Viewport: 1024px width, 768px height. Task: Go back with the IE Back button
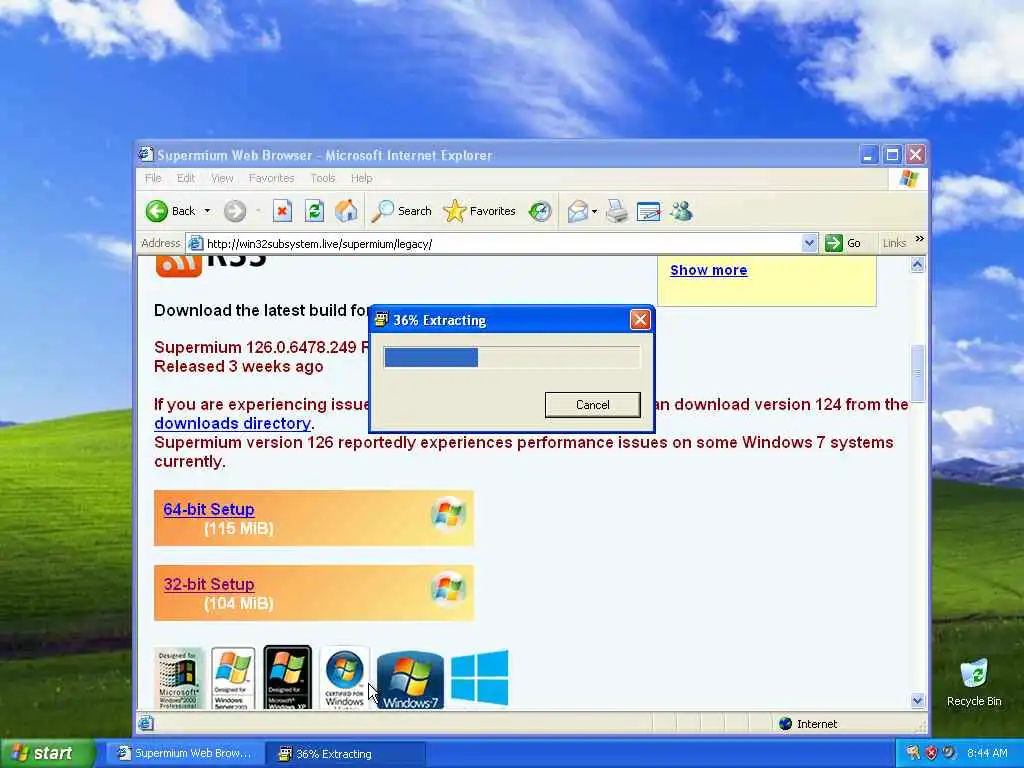(171, 211)
